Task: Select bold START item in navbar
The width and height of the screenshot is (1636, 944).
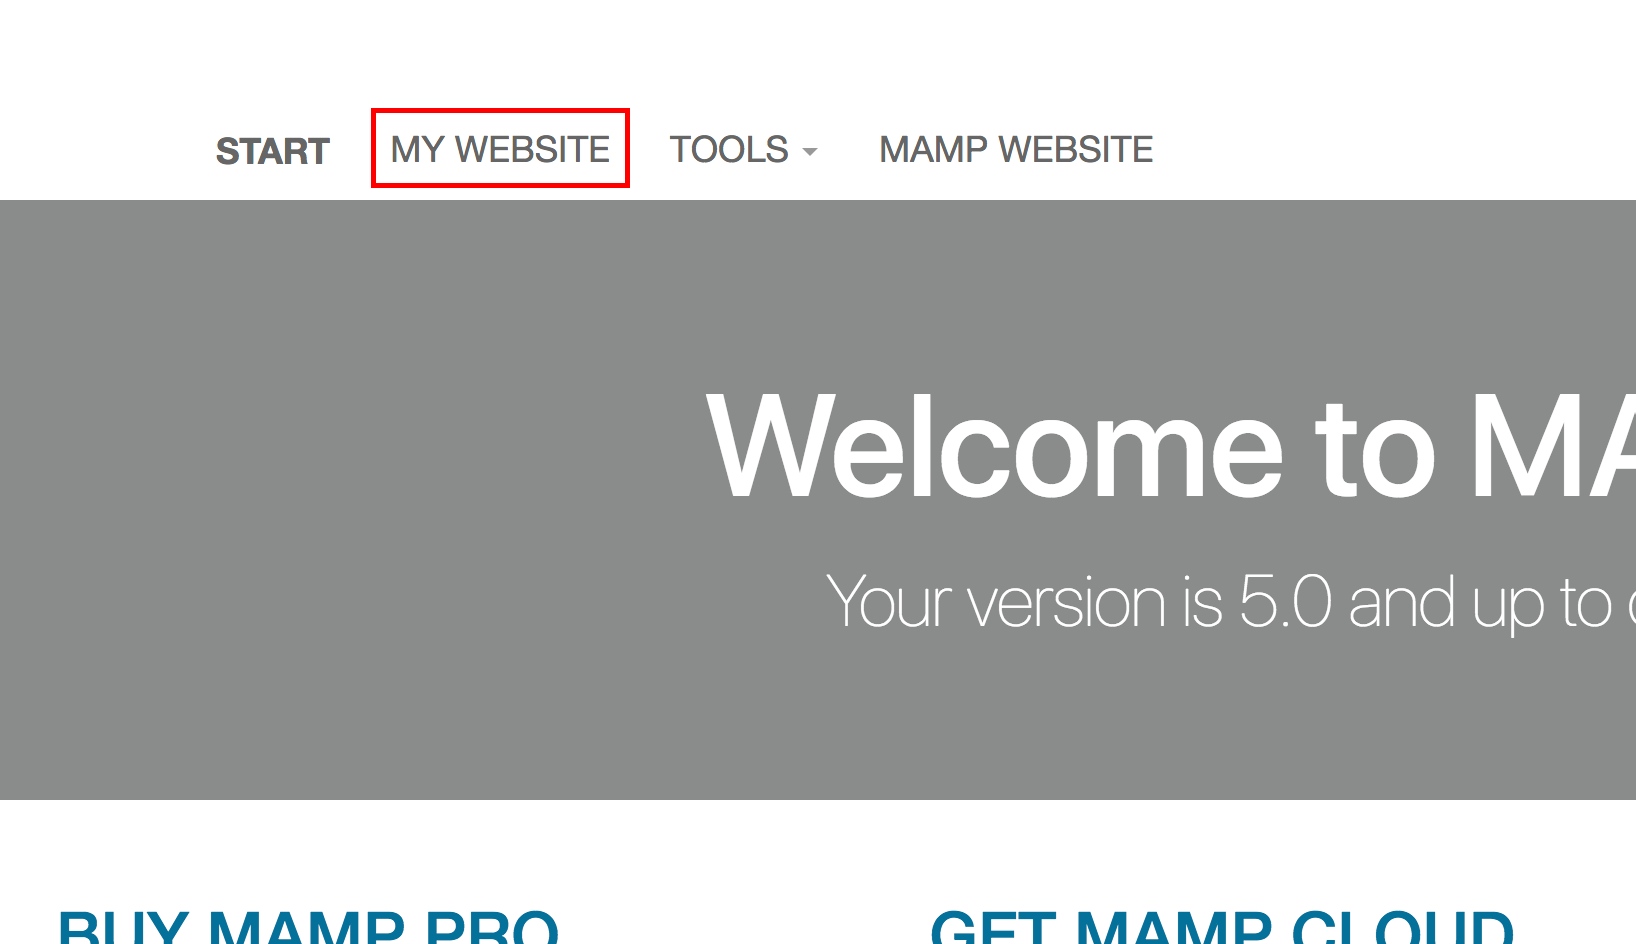Action: point(272,151)
